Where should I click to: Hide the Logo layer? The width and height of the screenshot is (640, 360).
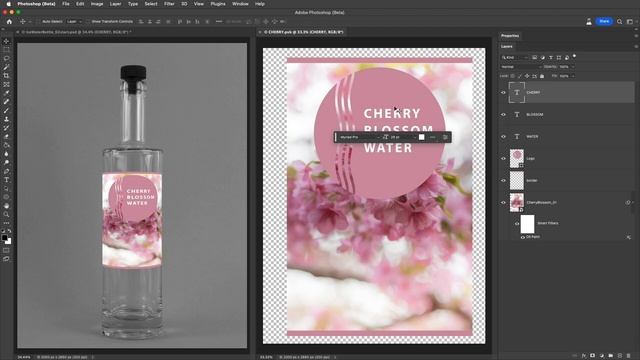click(503, 158)
